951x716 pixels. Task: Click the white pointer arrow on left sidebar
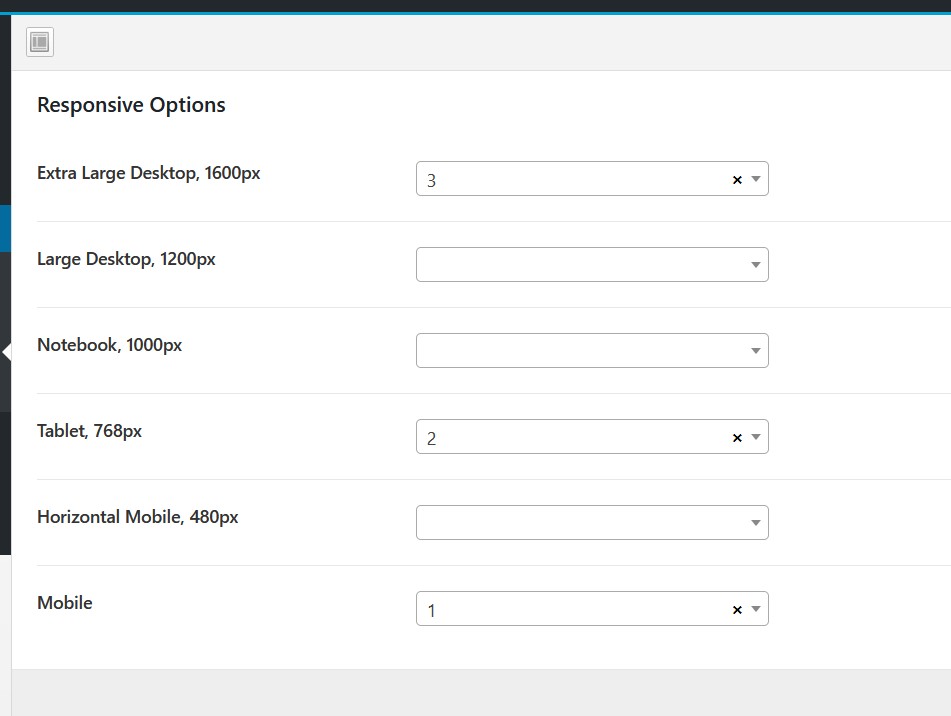click(7, 352)
